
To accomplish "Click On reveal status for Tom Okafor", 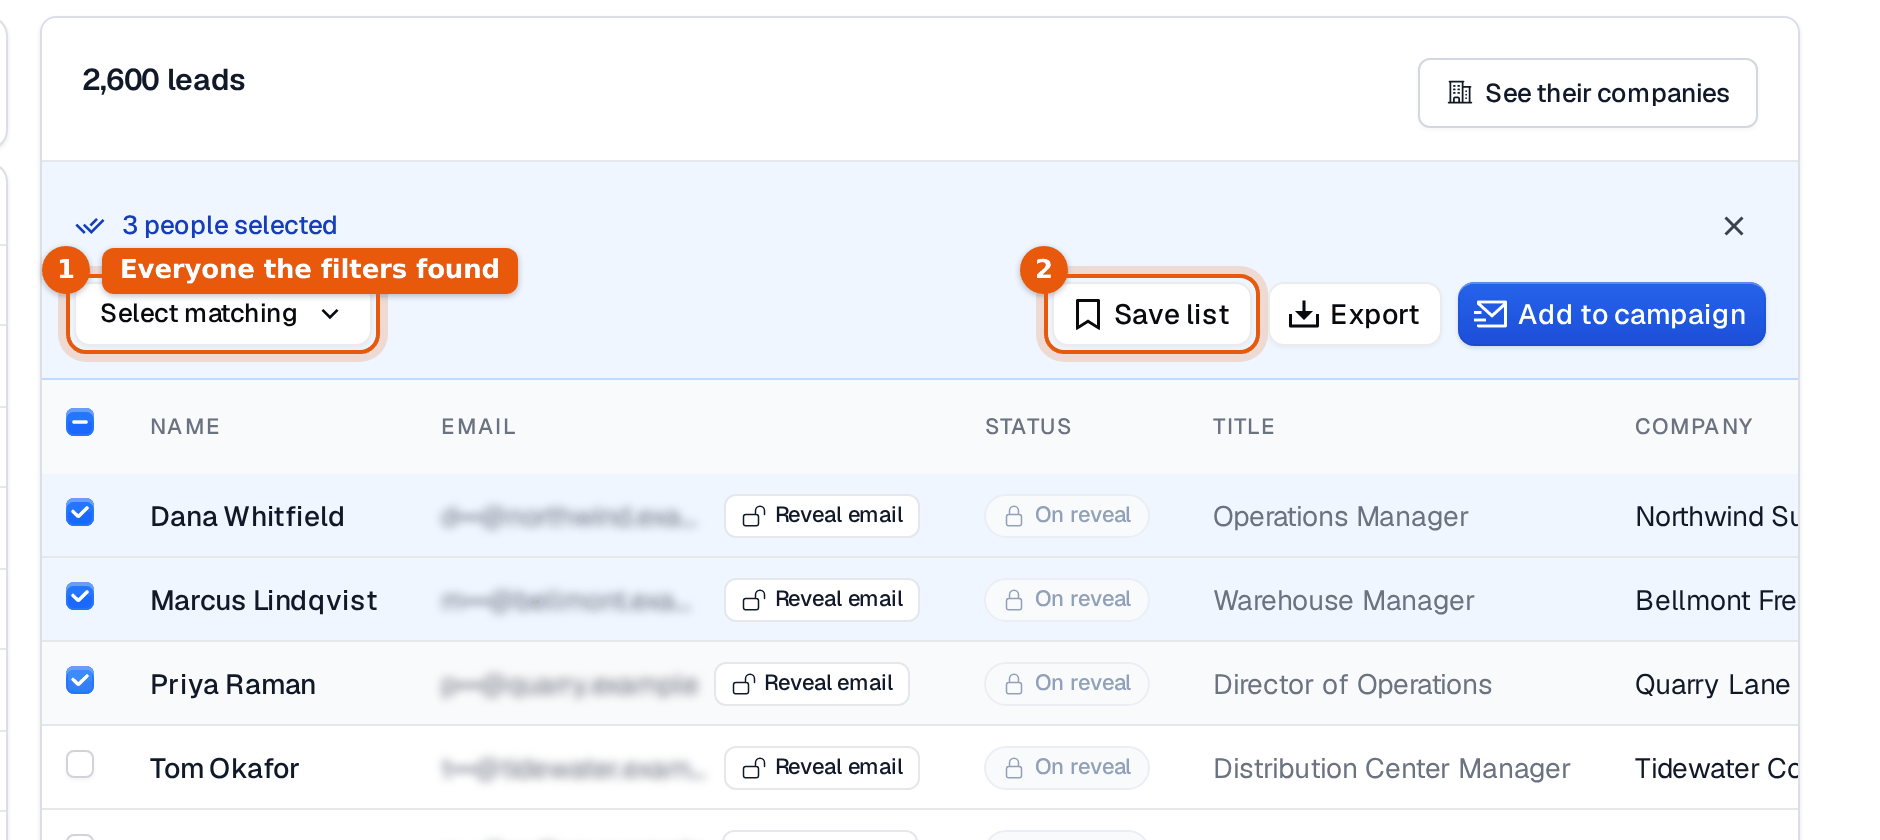I will tap(1067, 768).
